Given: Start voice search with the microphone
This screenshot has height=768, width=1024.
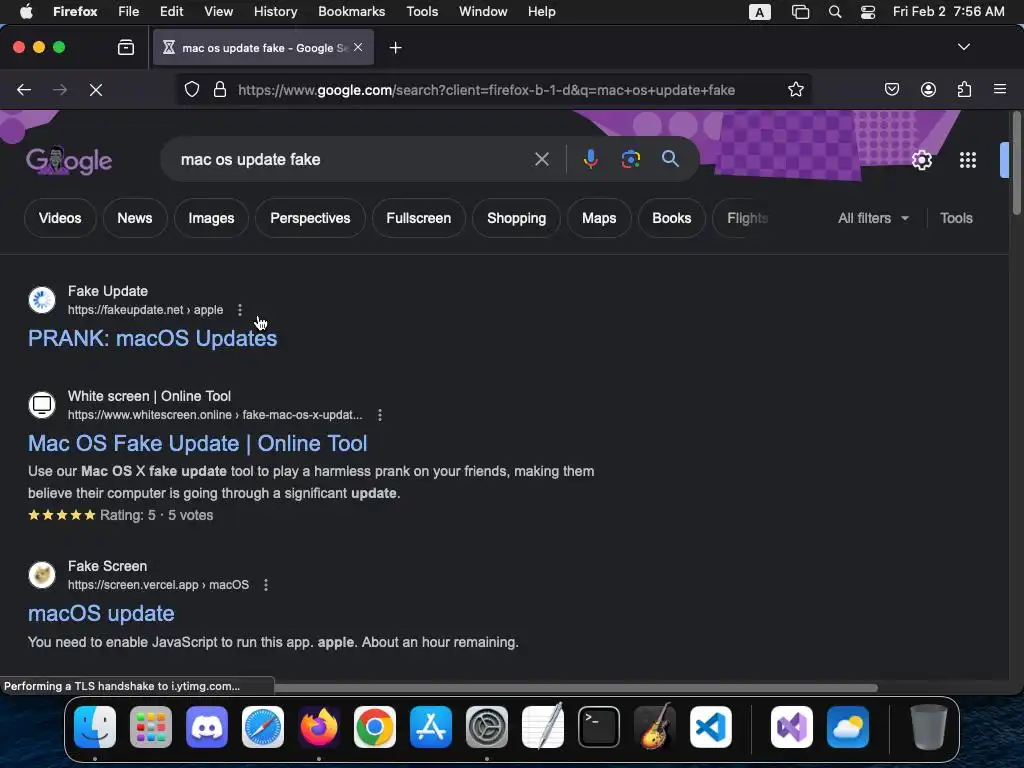Looking at the screenshot, I should (590, 159).
